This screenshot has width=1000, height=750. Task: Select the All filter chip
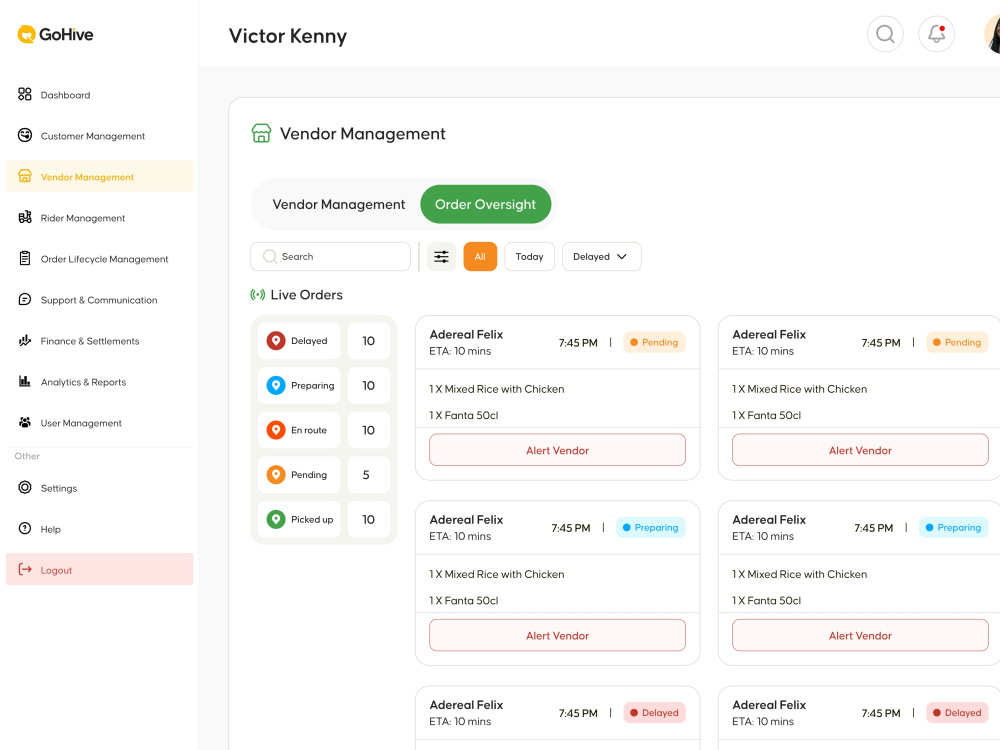[x=480, y=256]
